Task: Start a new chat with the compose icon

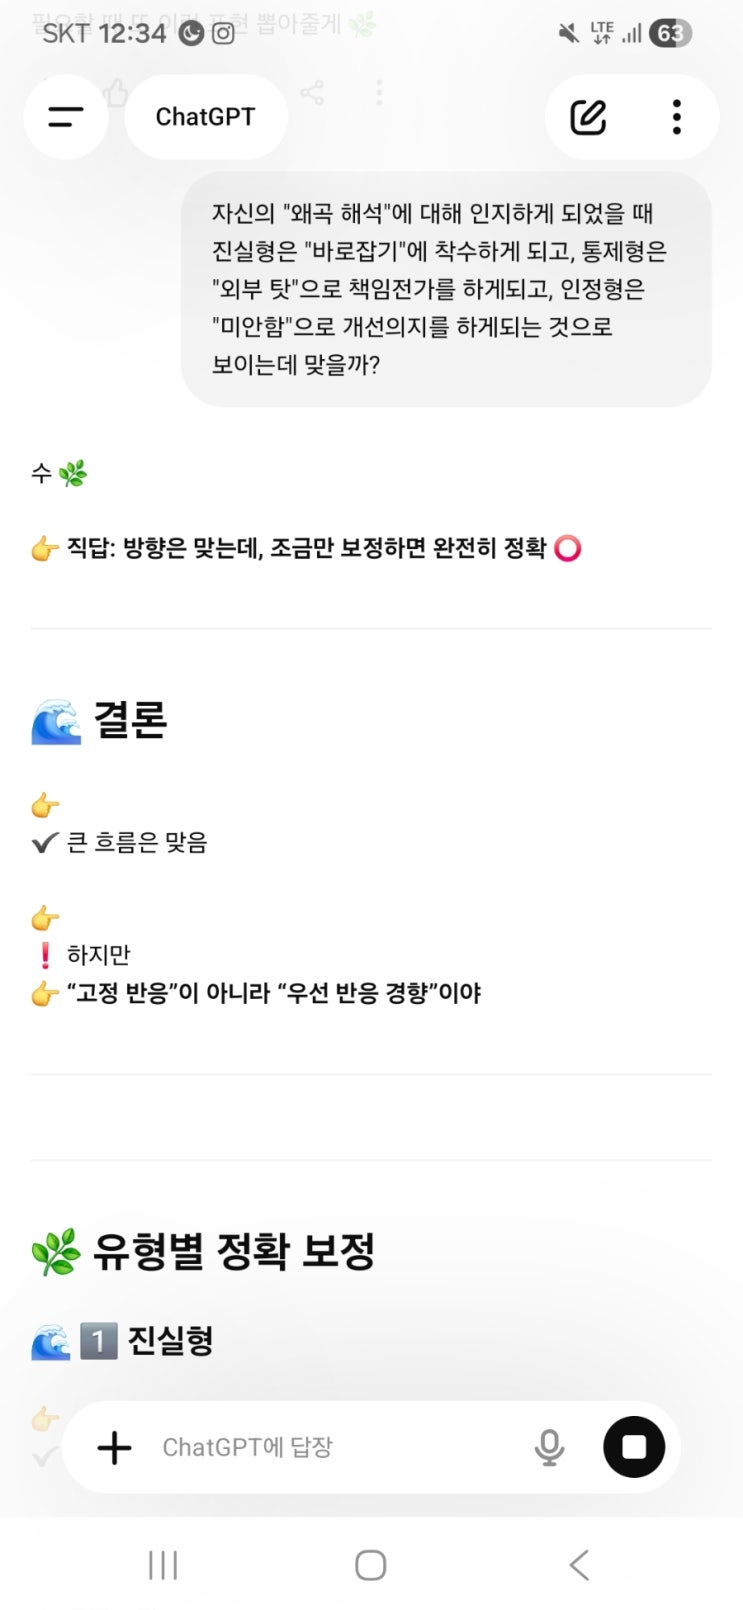Action: click(x=588, y=117)
